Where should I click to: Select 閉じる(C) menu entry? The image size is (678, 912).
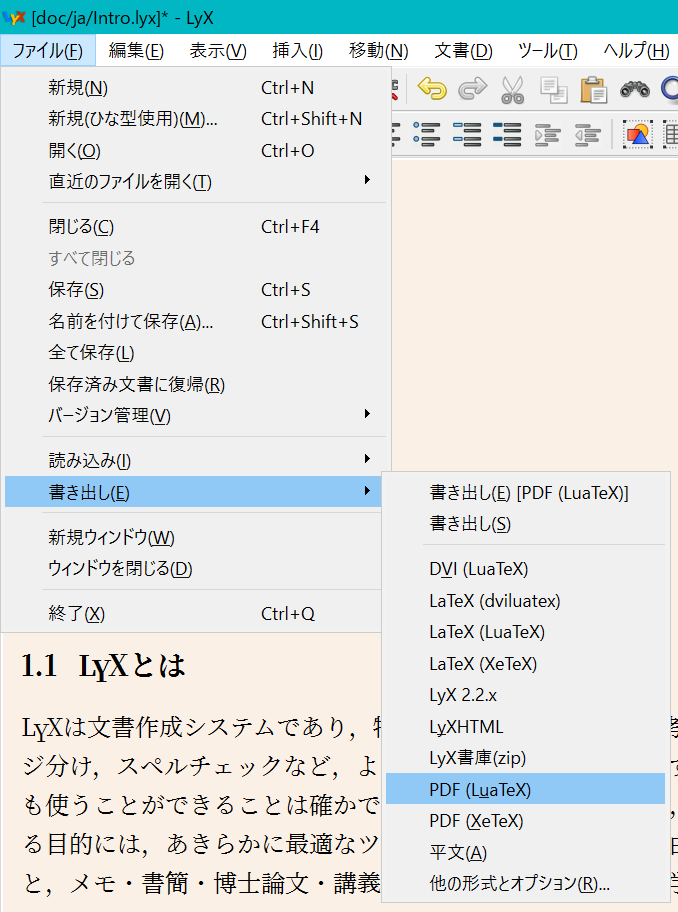196,227
